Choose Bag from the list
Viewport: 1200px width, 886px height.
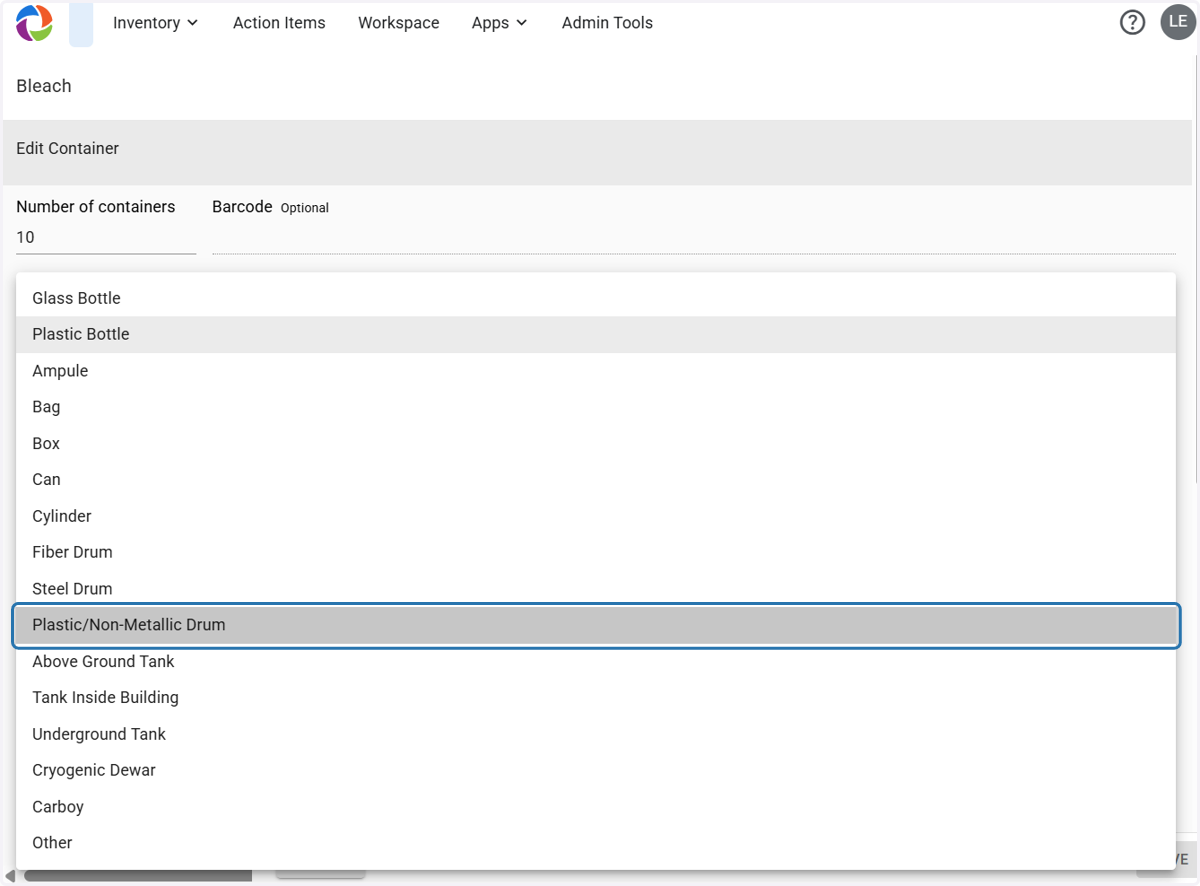[x=596, y=407]
